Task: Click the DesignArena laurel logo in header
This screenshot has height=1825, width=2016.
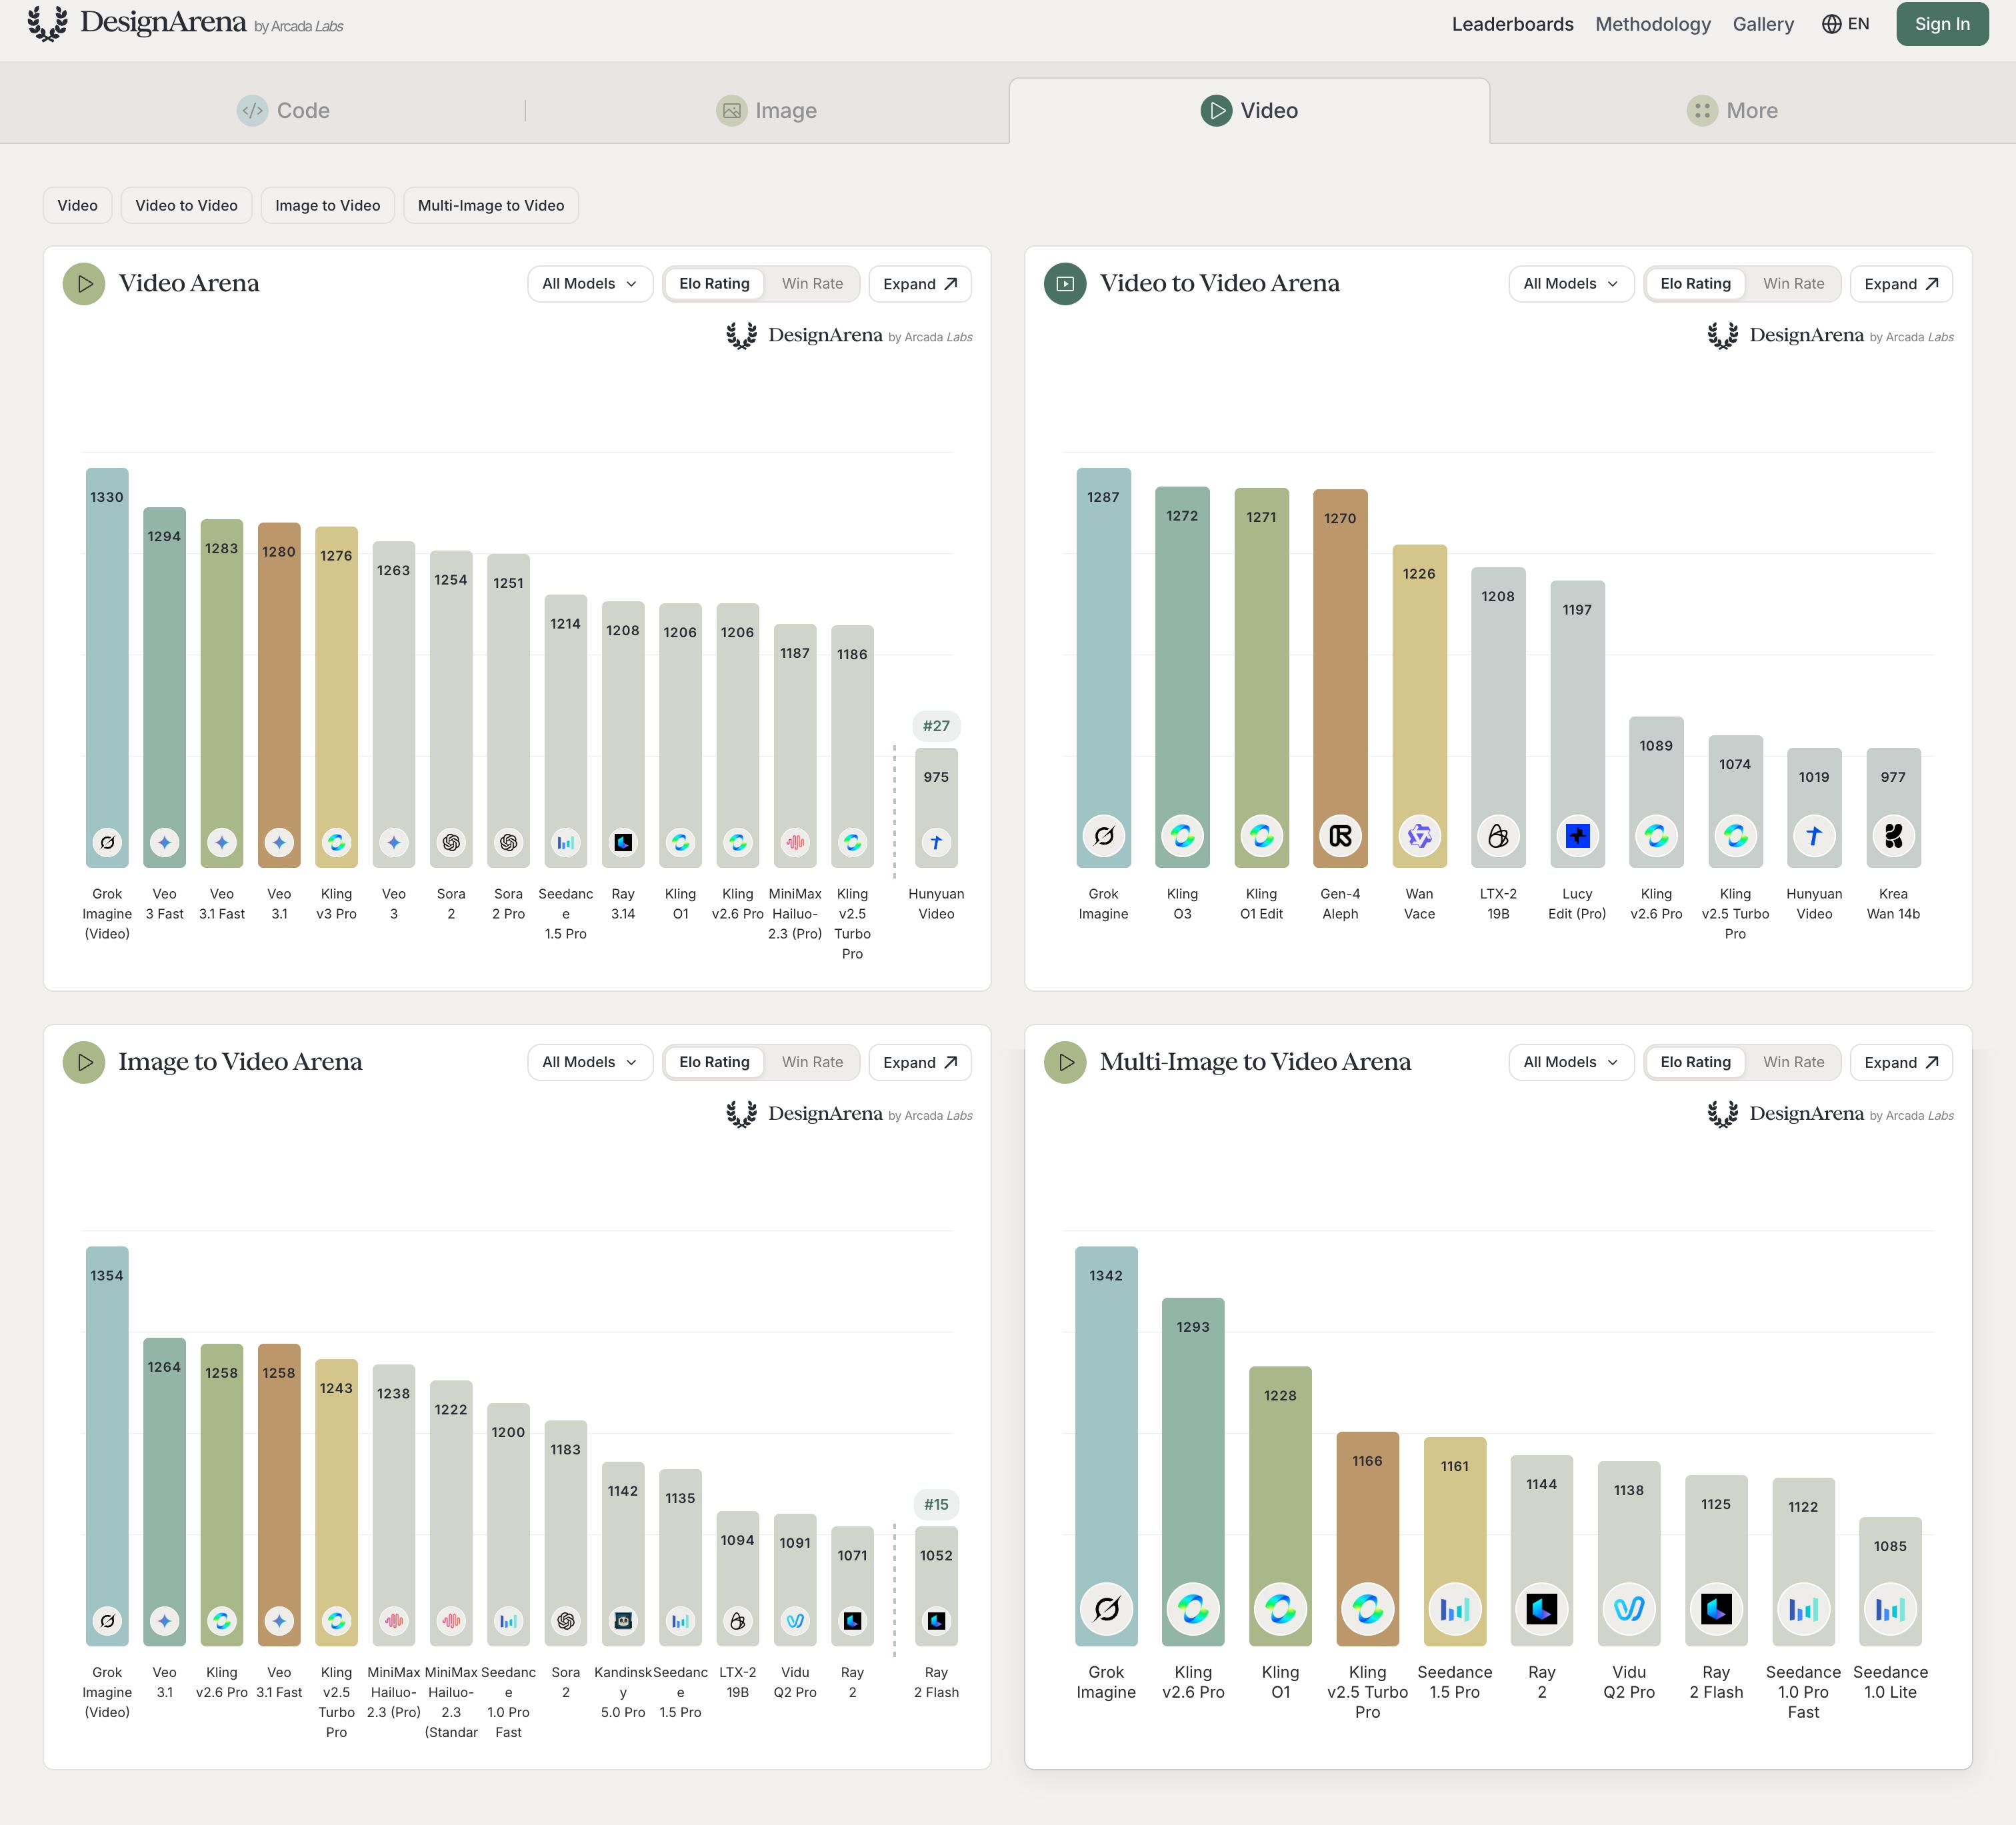Action: (47, 23)
